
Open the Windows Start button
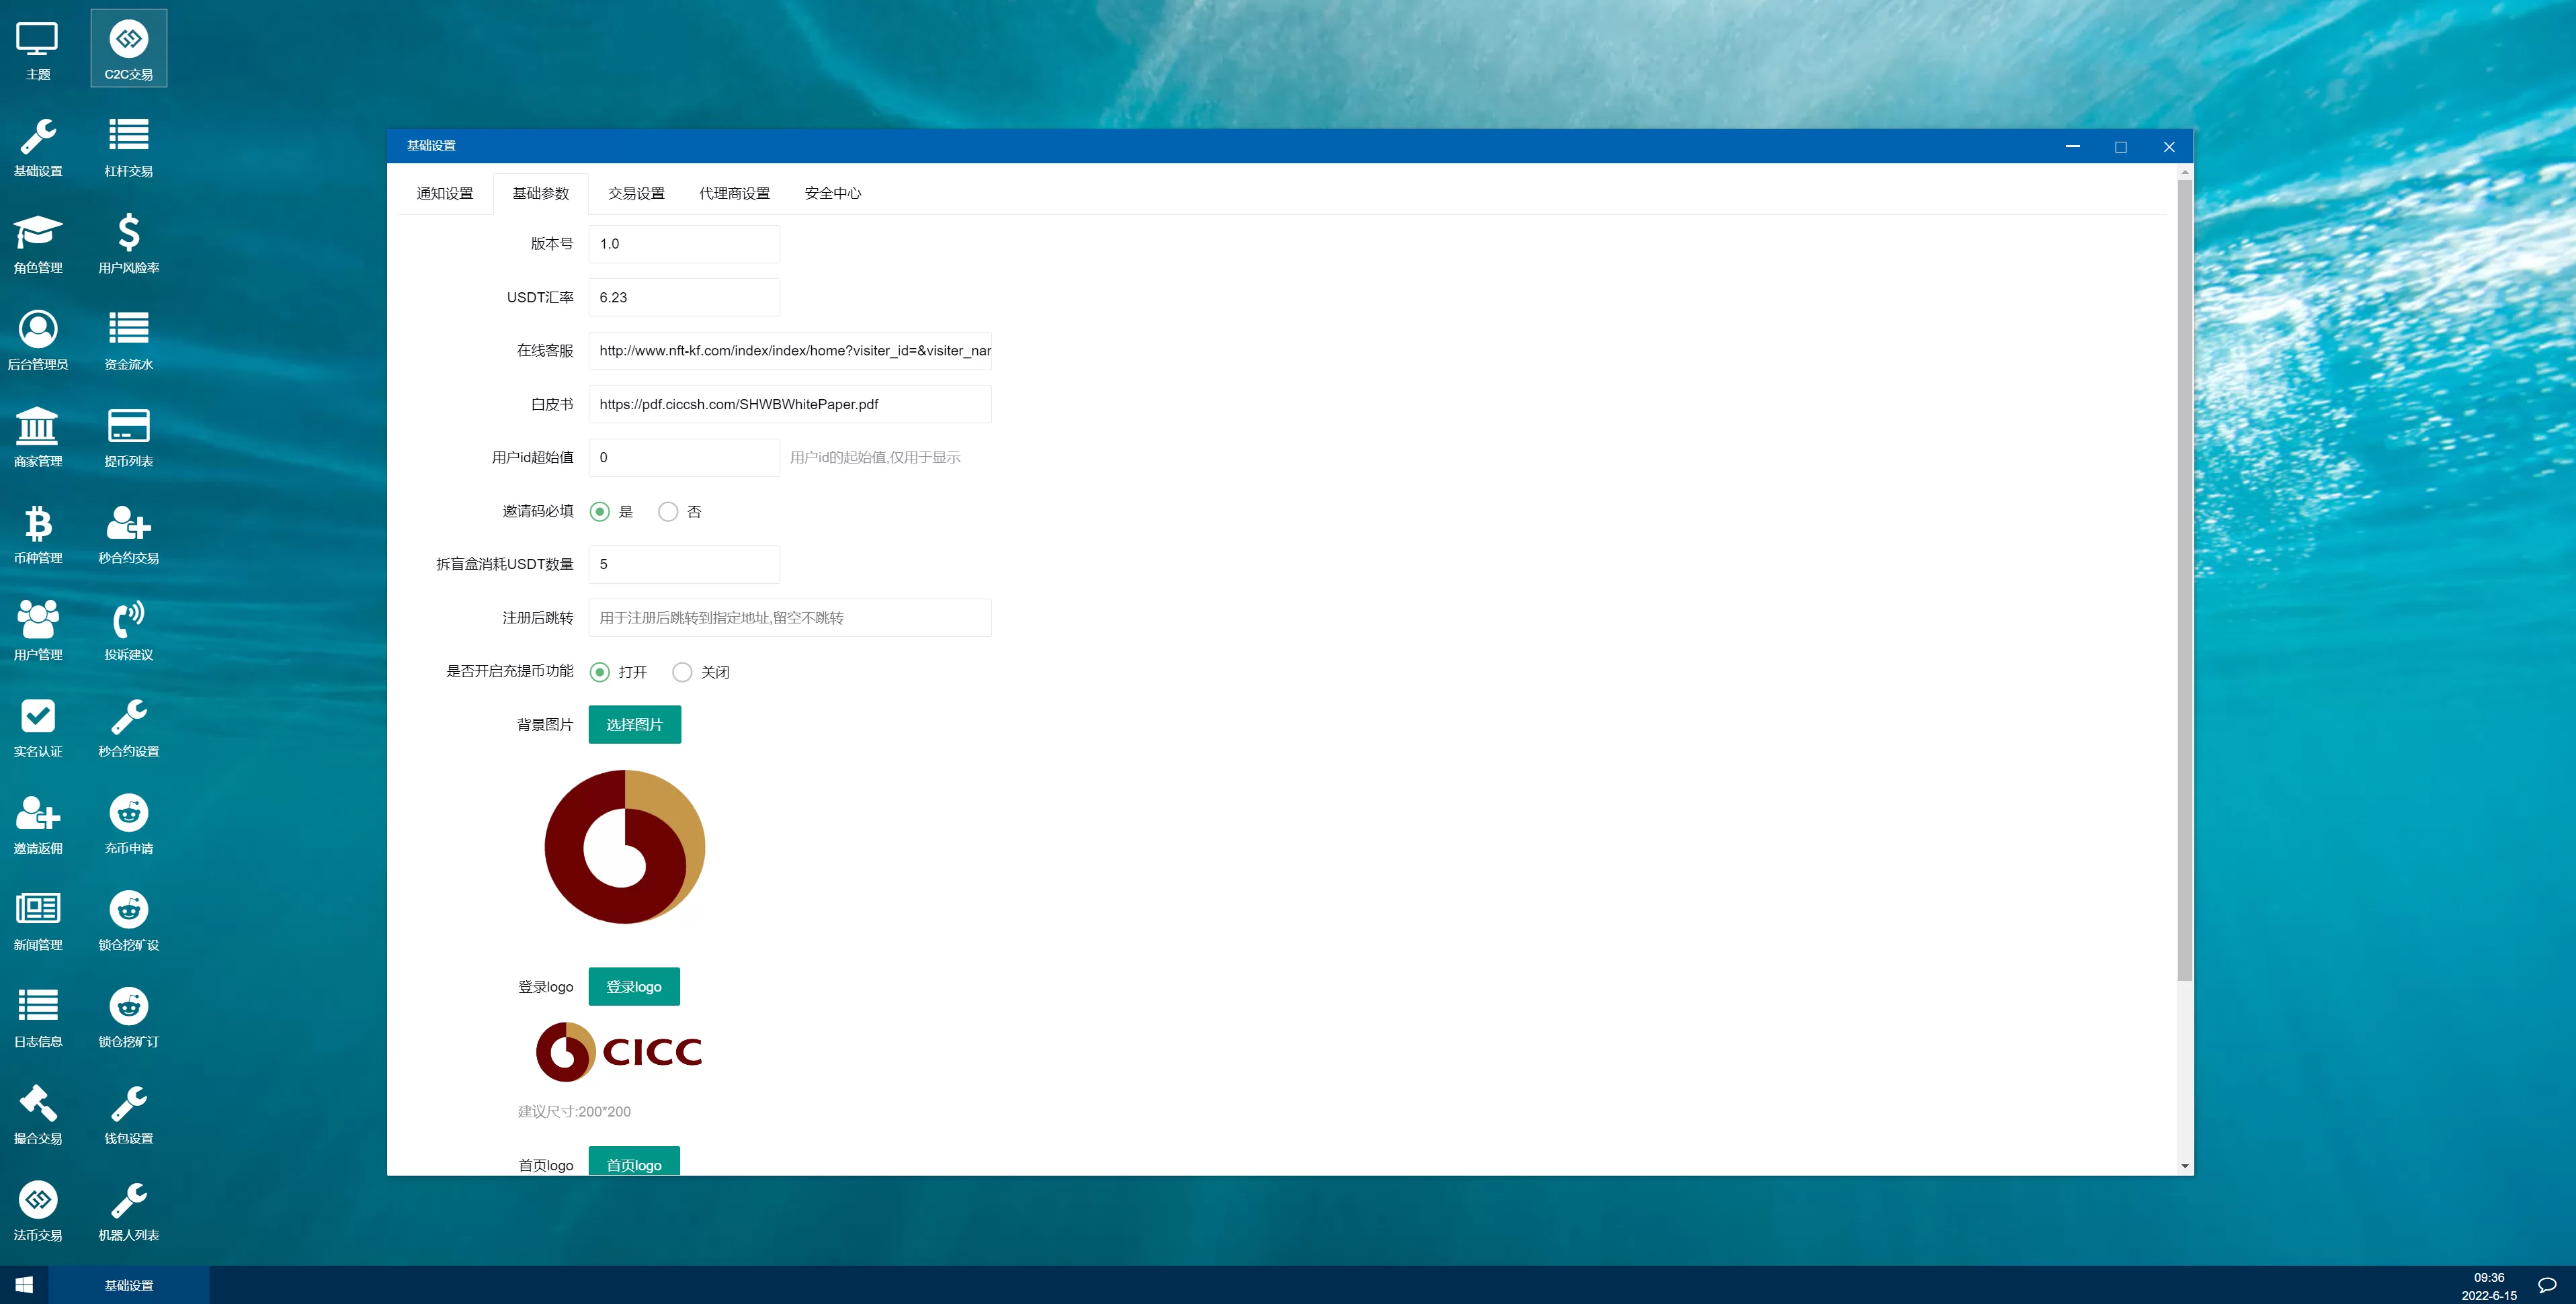click(24, 1284)
